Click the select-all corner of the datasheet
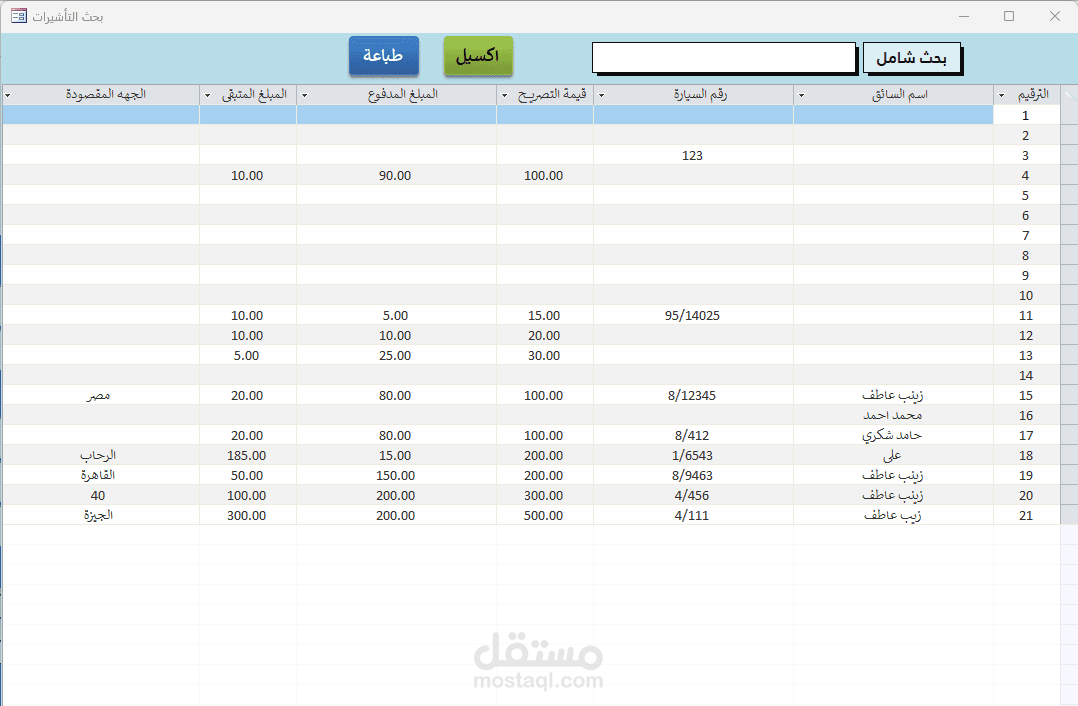Viewport: 1078px width, 706px height. [1069, 95]
